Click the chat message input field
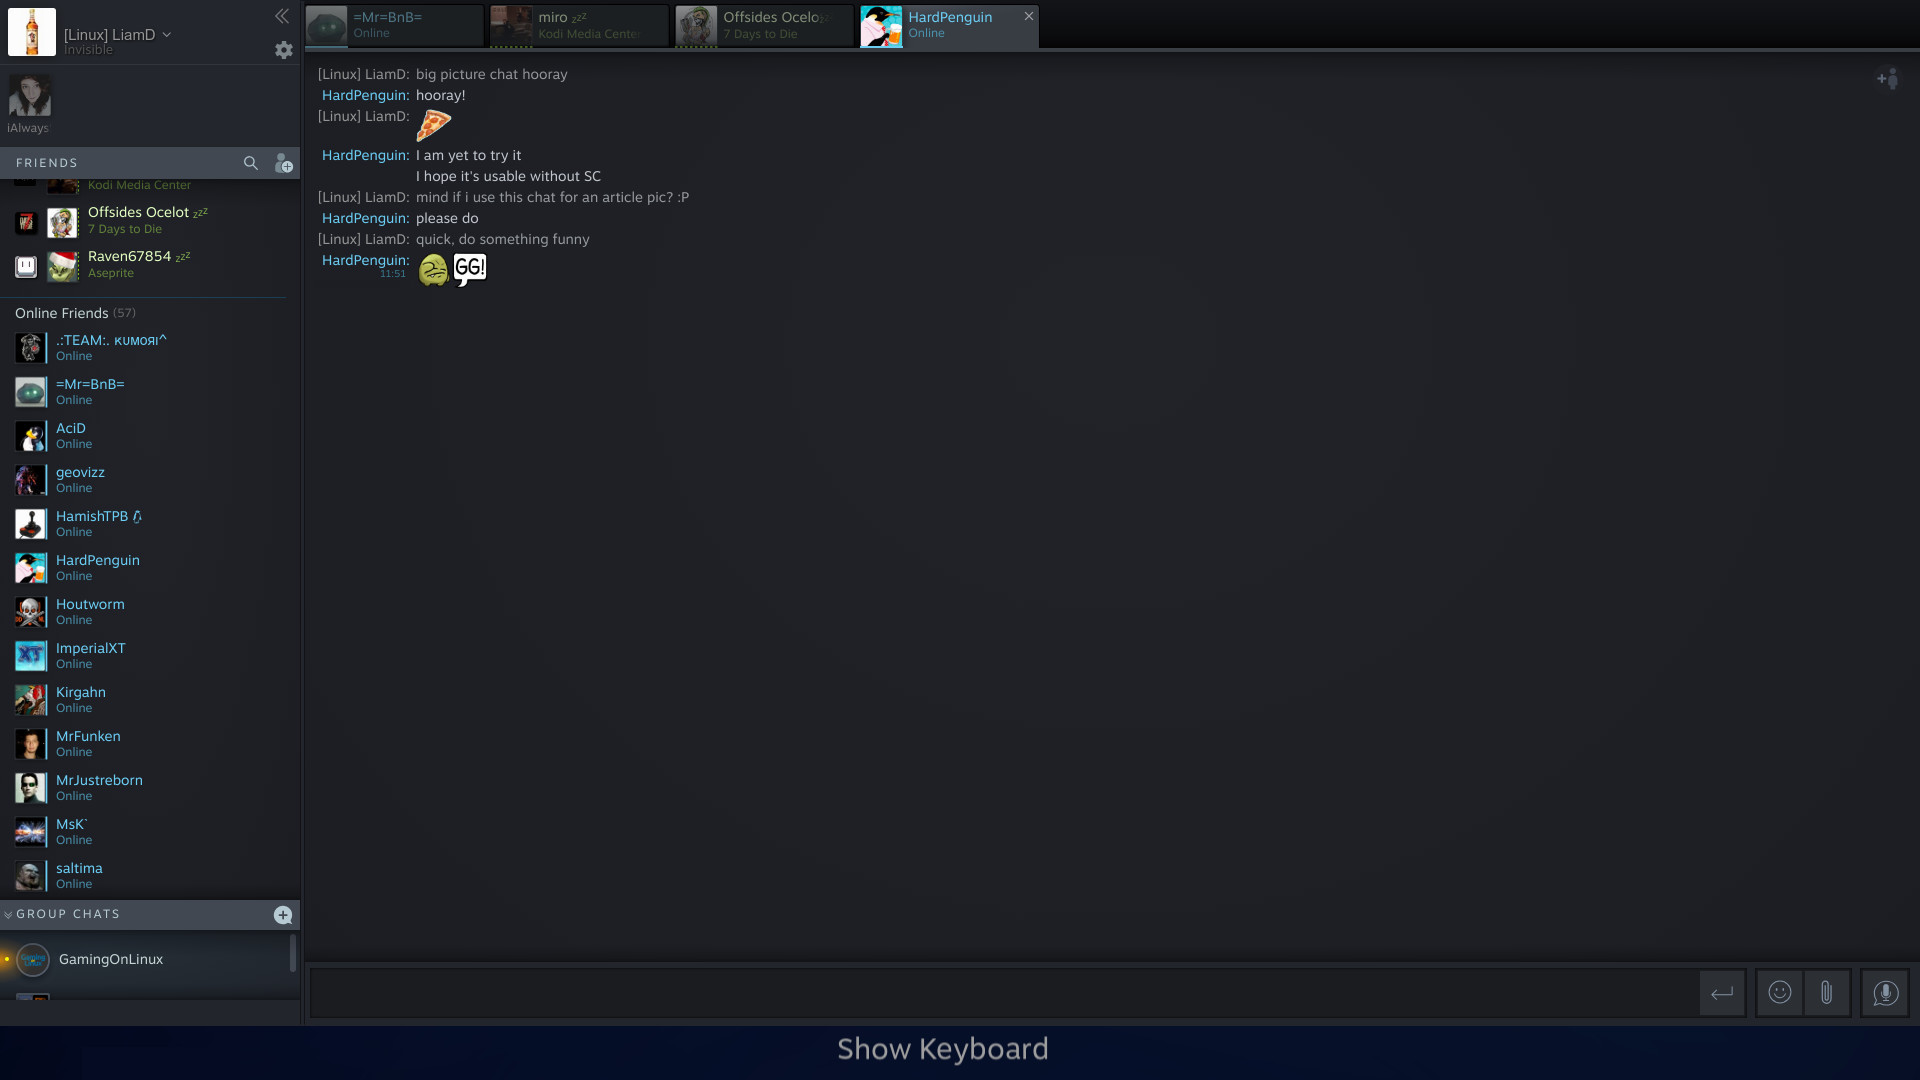Screen dimensions: 1920x1080 pos(1002,992)
